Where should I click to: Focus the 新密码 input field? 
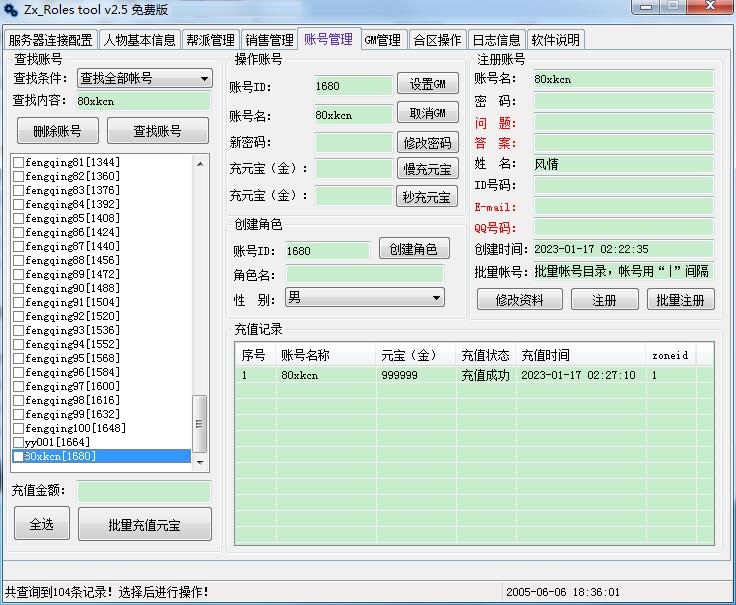(x=353, y=142)
